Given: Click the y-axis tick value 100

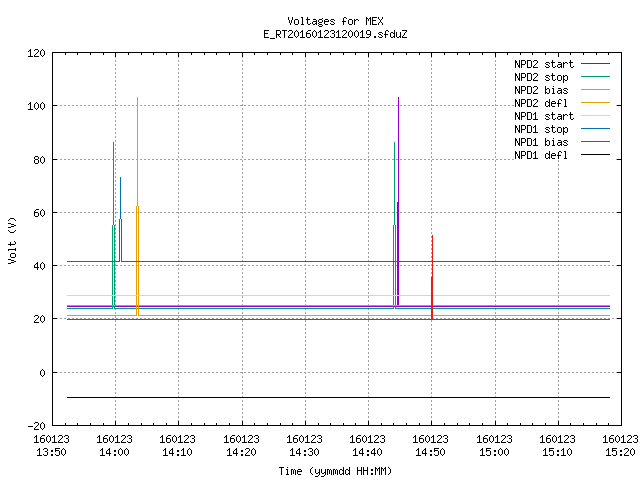Looking at the screenshot, I should click(36, 106).
